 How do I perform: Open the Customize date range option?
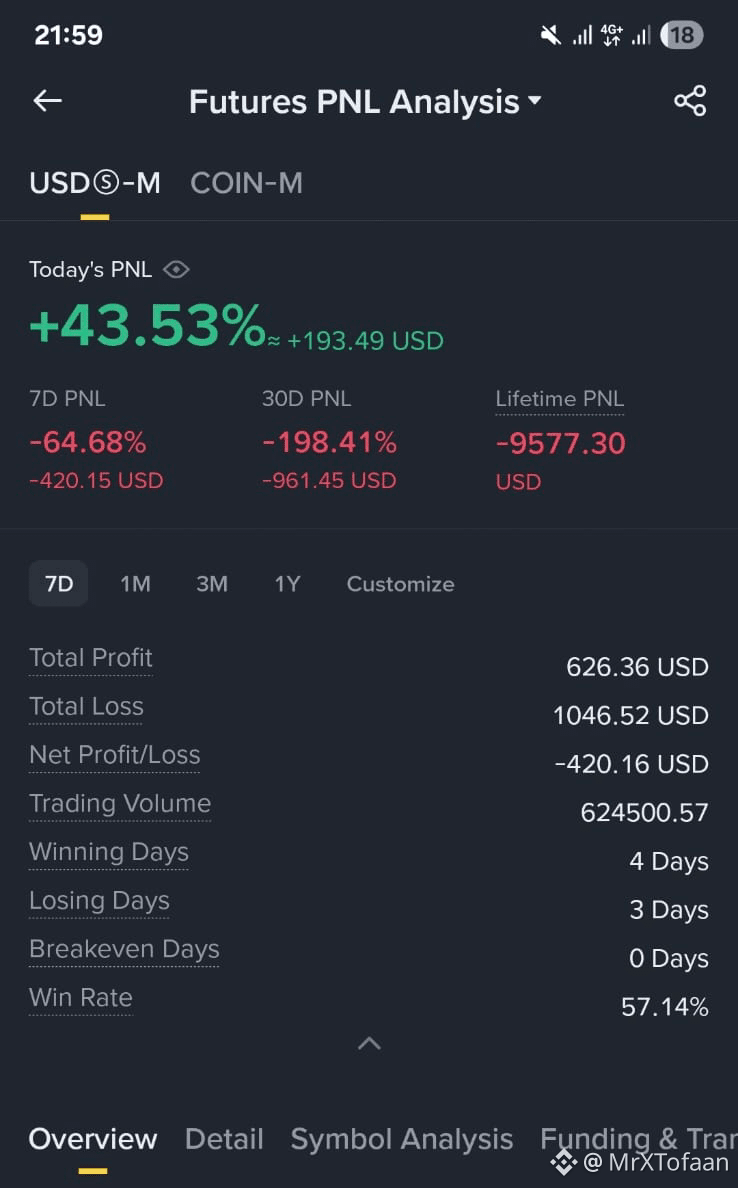(x=401, y=583)
